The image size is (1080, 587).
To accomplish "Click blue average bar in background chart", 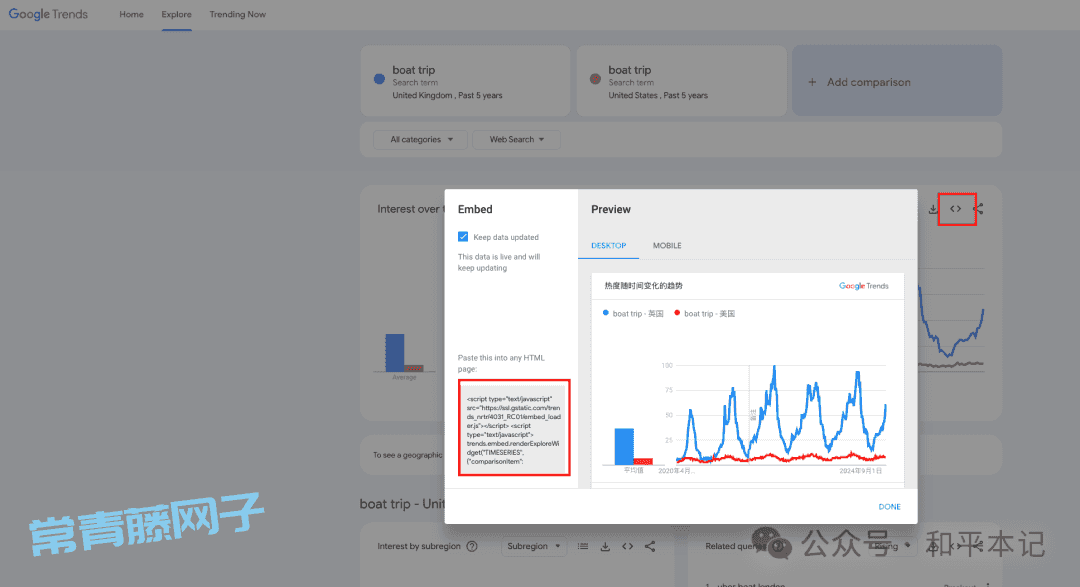I will 395,353.
